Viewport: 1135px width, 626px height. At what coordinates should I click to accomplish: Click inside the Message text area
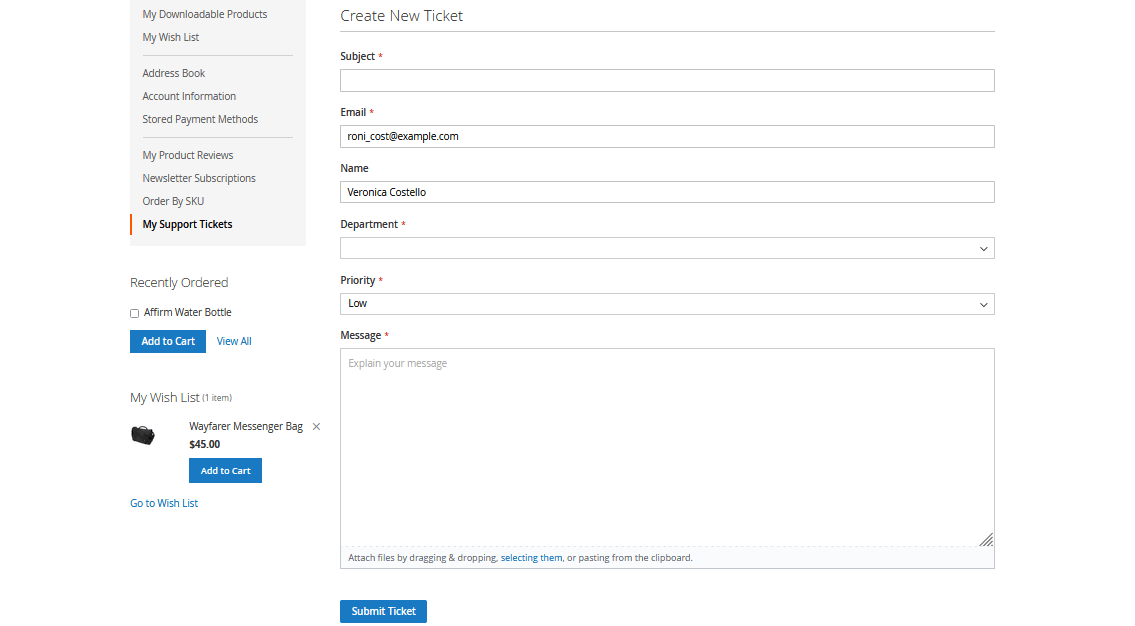667,446
